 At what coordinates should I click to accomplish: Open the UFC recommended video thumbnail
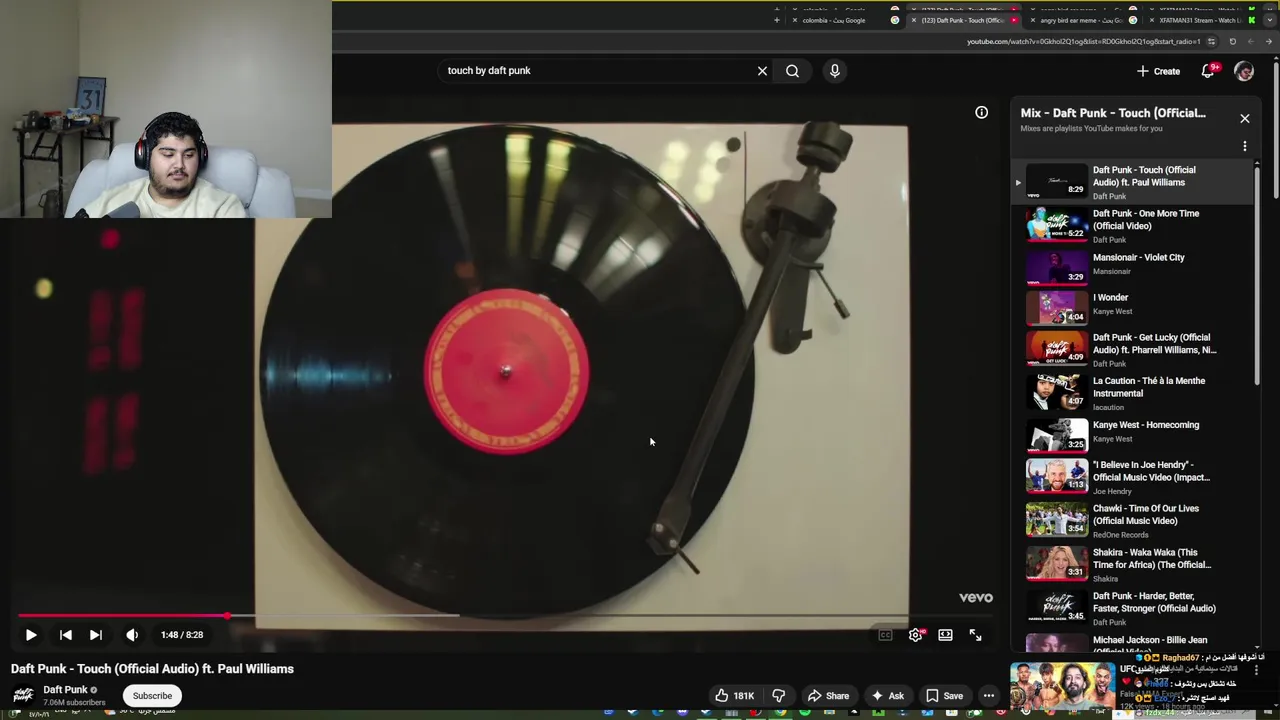coord(1062,687)
